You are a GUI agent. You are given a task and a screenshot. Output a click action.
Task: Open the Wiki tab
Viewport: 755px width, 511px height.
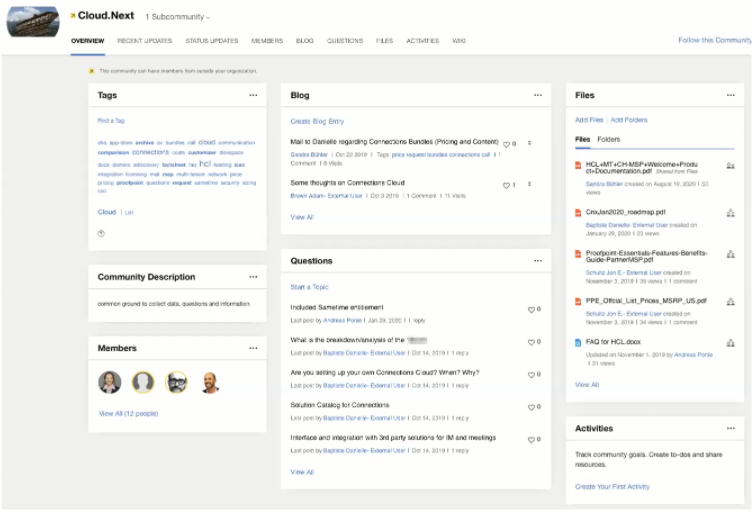point(459,41)
